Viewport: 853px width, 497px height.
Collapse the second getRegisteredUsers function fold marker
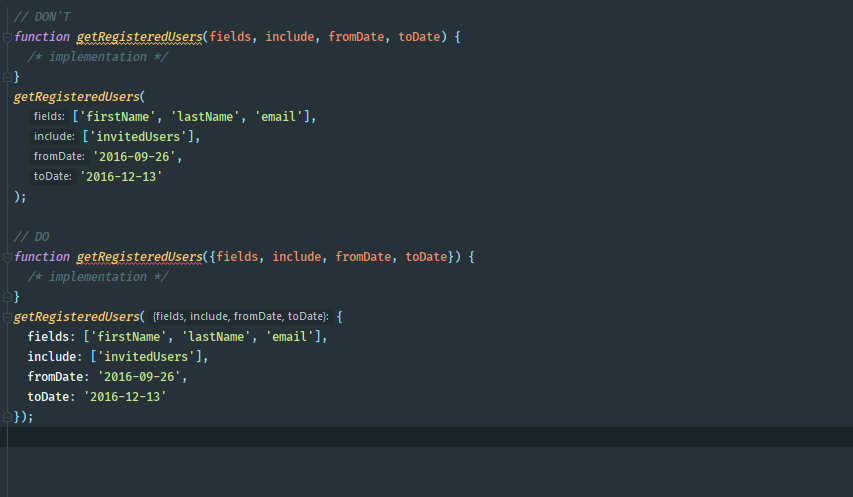point(8,257)
